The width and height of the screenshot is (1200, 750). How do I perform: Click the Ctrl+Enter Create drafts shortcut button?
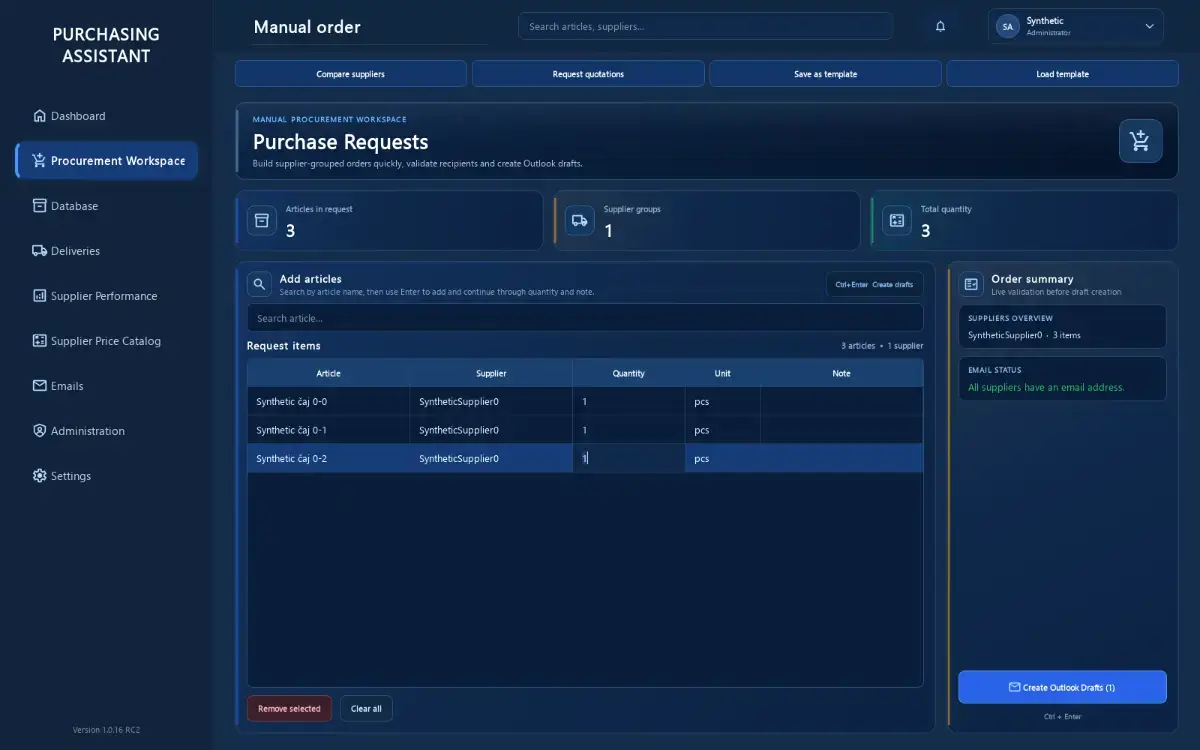click(x=874, y=284)
